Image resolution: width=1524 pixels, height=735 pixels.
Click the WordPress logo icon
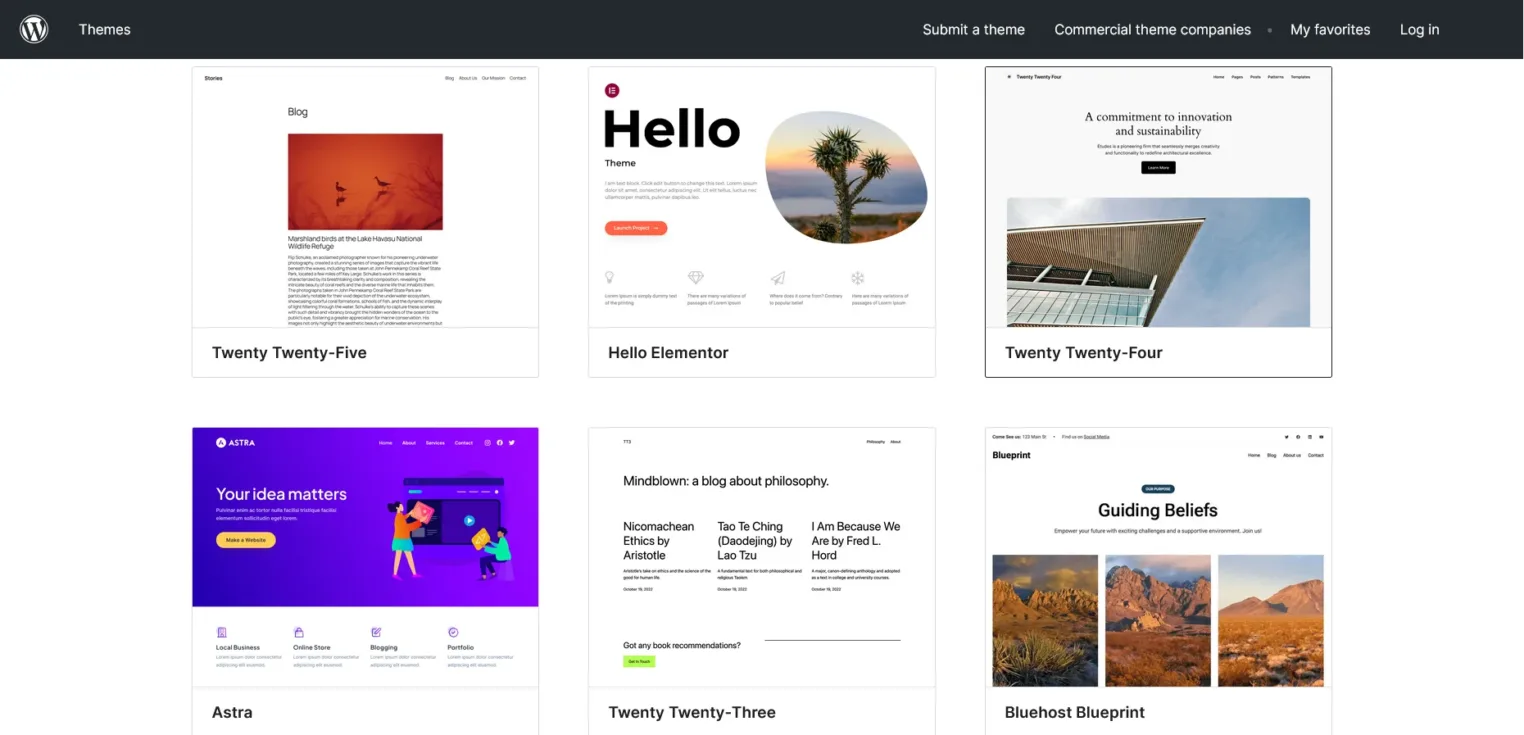(x=34, y=29)
